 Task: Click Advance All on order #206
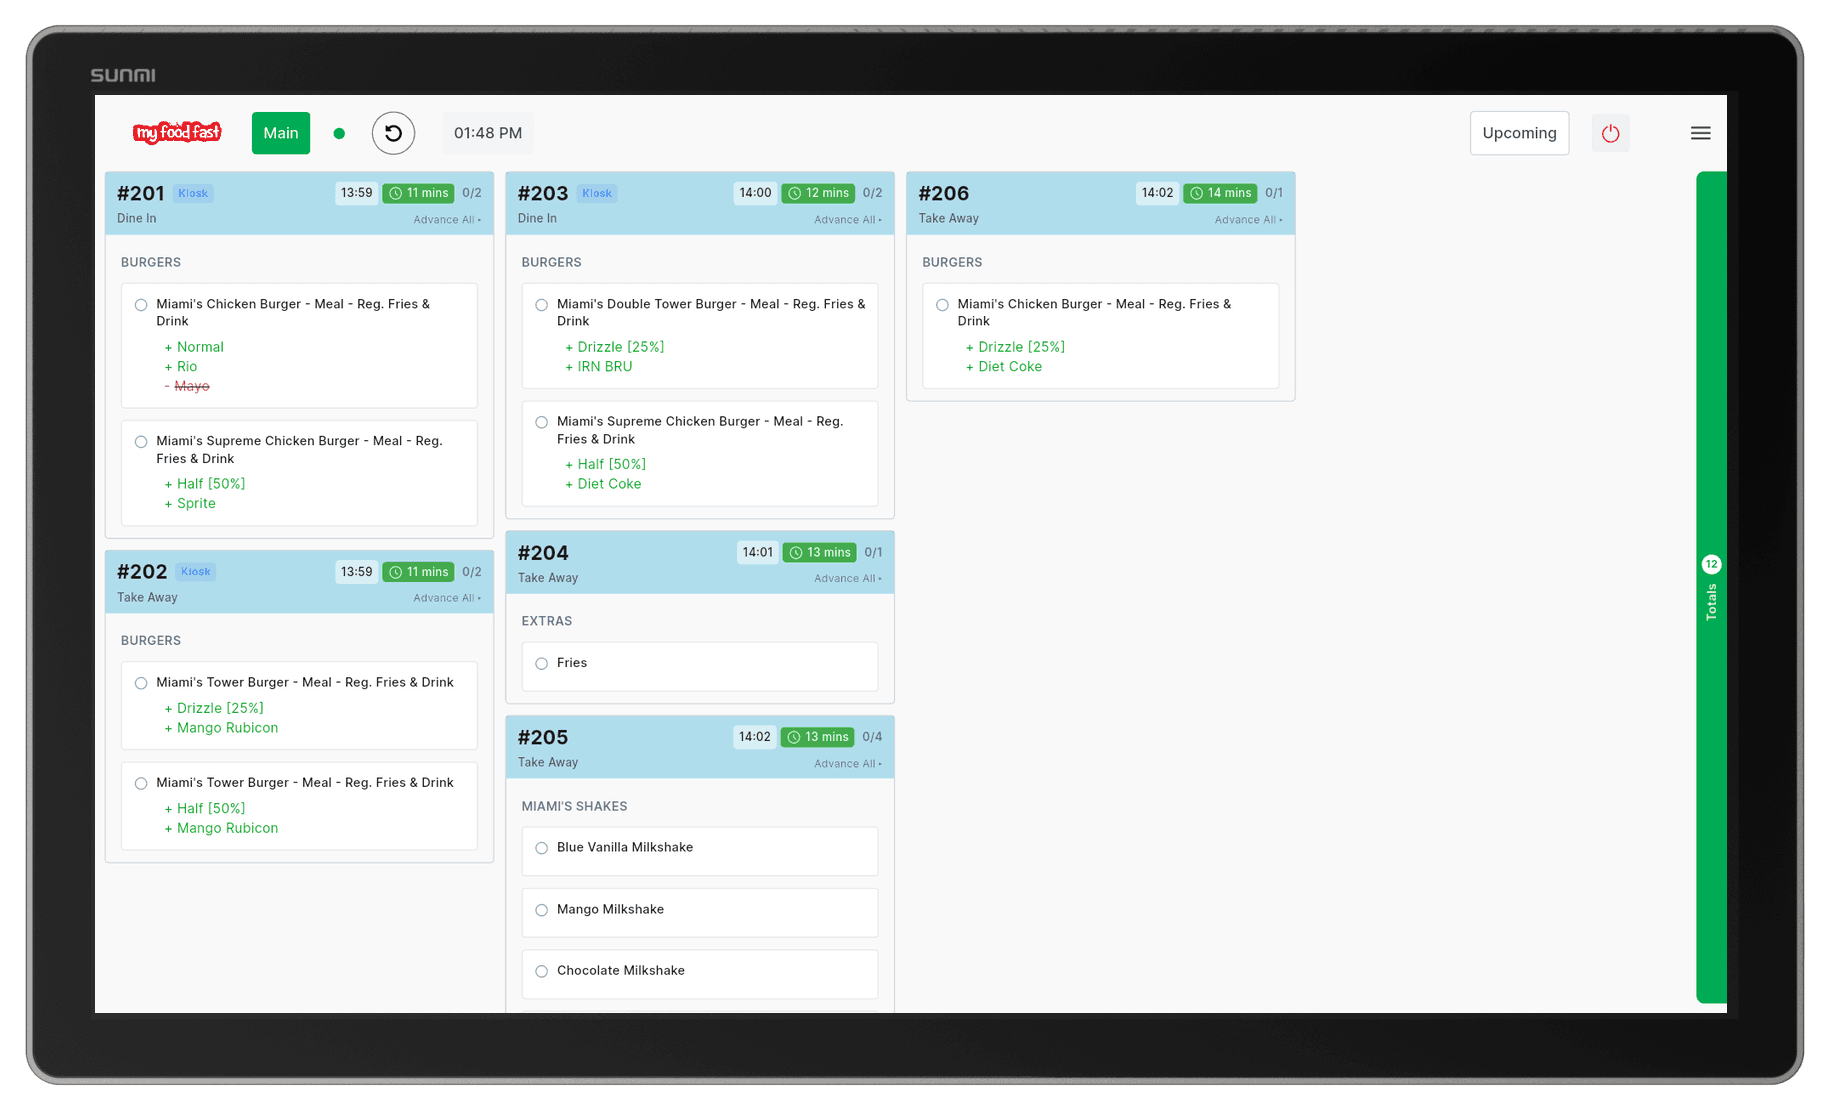pyautogui.click(x=1248, y=220)
